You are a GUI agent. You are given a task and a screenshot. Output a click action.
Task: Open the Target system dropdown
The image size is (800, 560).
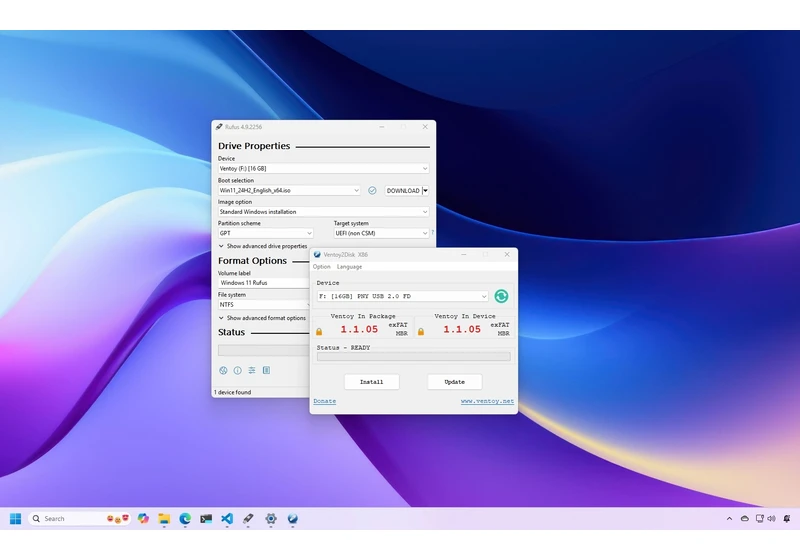(x=381, y=233)
